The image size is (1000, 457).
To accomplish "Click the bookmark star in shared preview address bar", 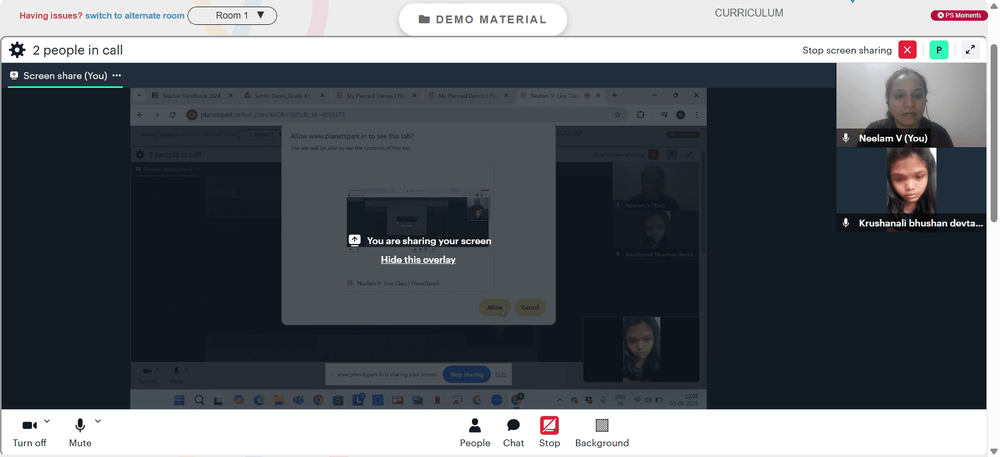I will 617,115.
